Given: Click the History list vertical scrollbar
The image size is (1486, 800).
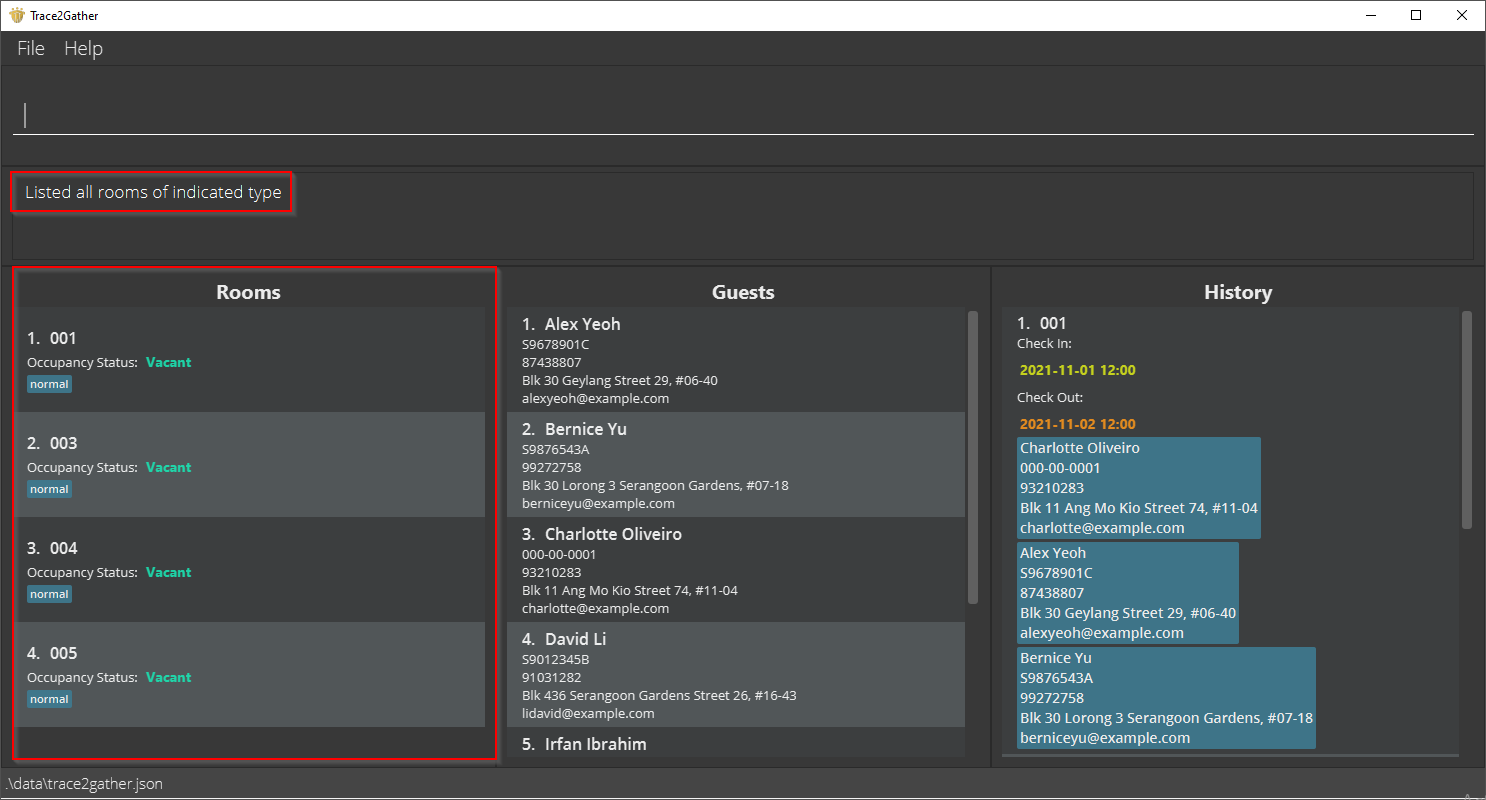Looking at the screenshot, I should coord(1467,420).
